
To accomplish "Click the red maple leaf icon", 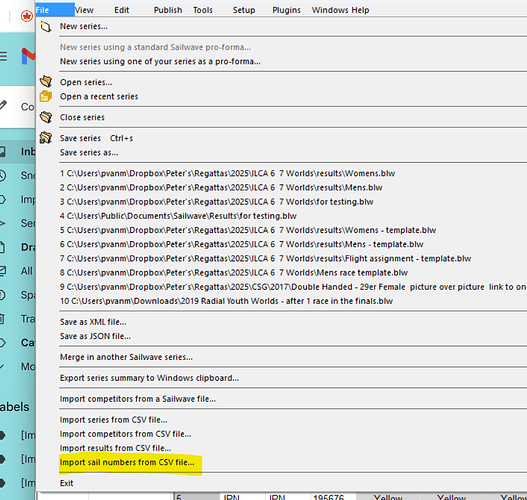I will point(27,16).
